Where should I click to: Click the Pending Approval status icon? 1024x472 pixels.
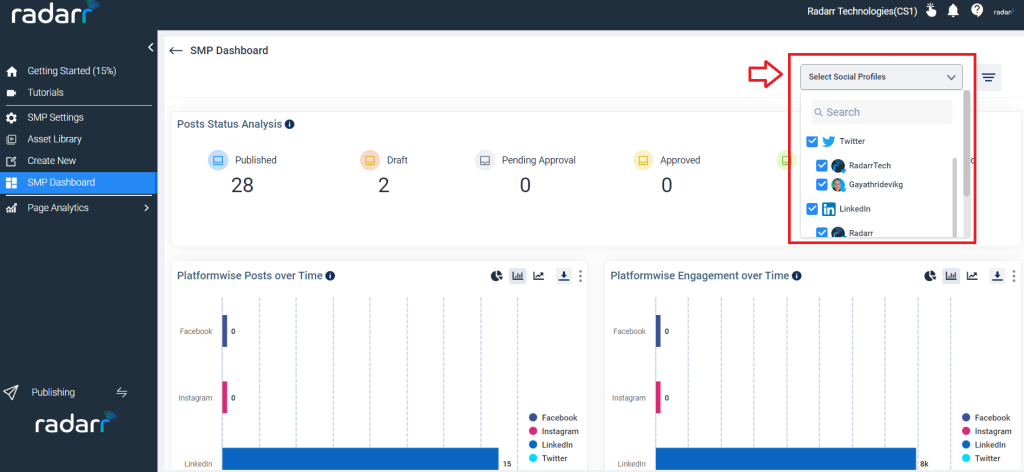[x=485, y=160]
